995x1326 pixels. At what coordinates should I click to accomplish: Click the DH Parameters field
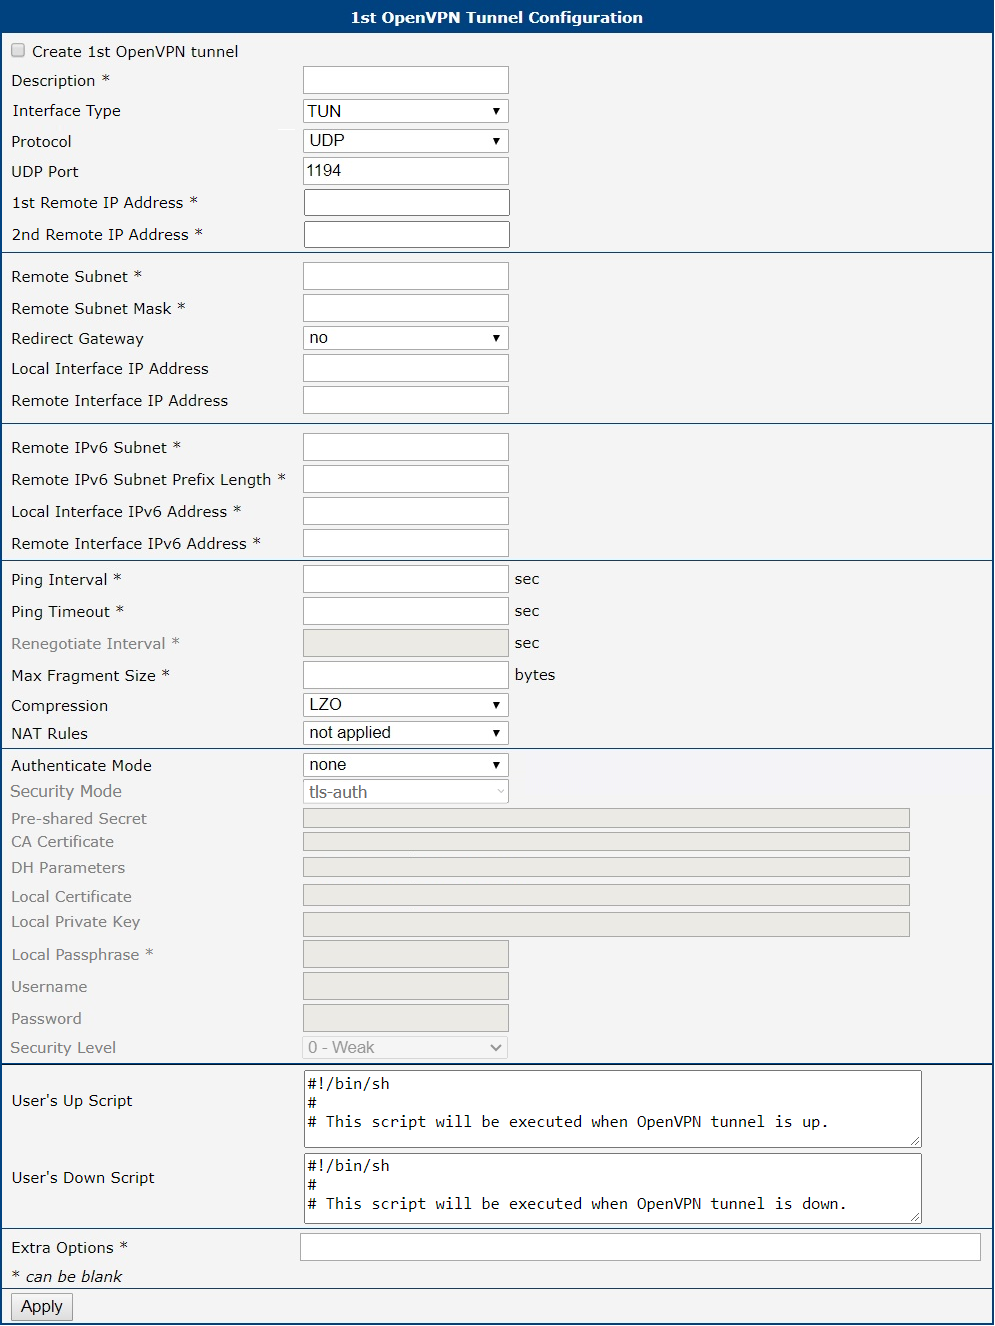pos(606,867)
